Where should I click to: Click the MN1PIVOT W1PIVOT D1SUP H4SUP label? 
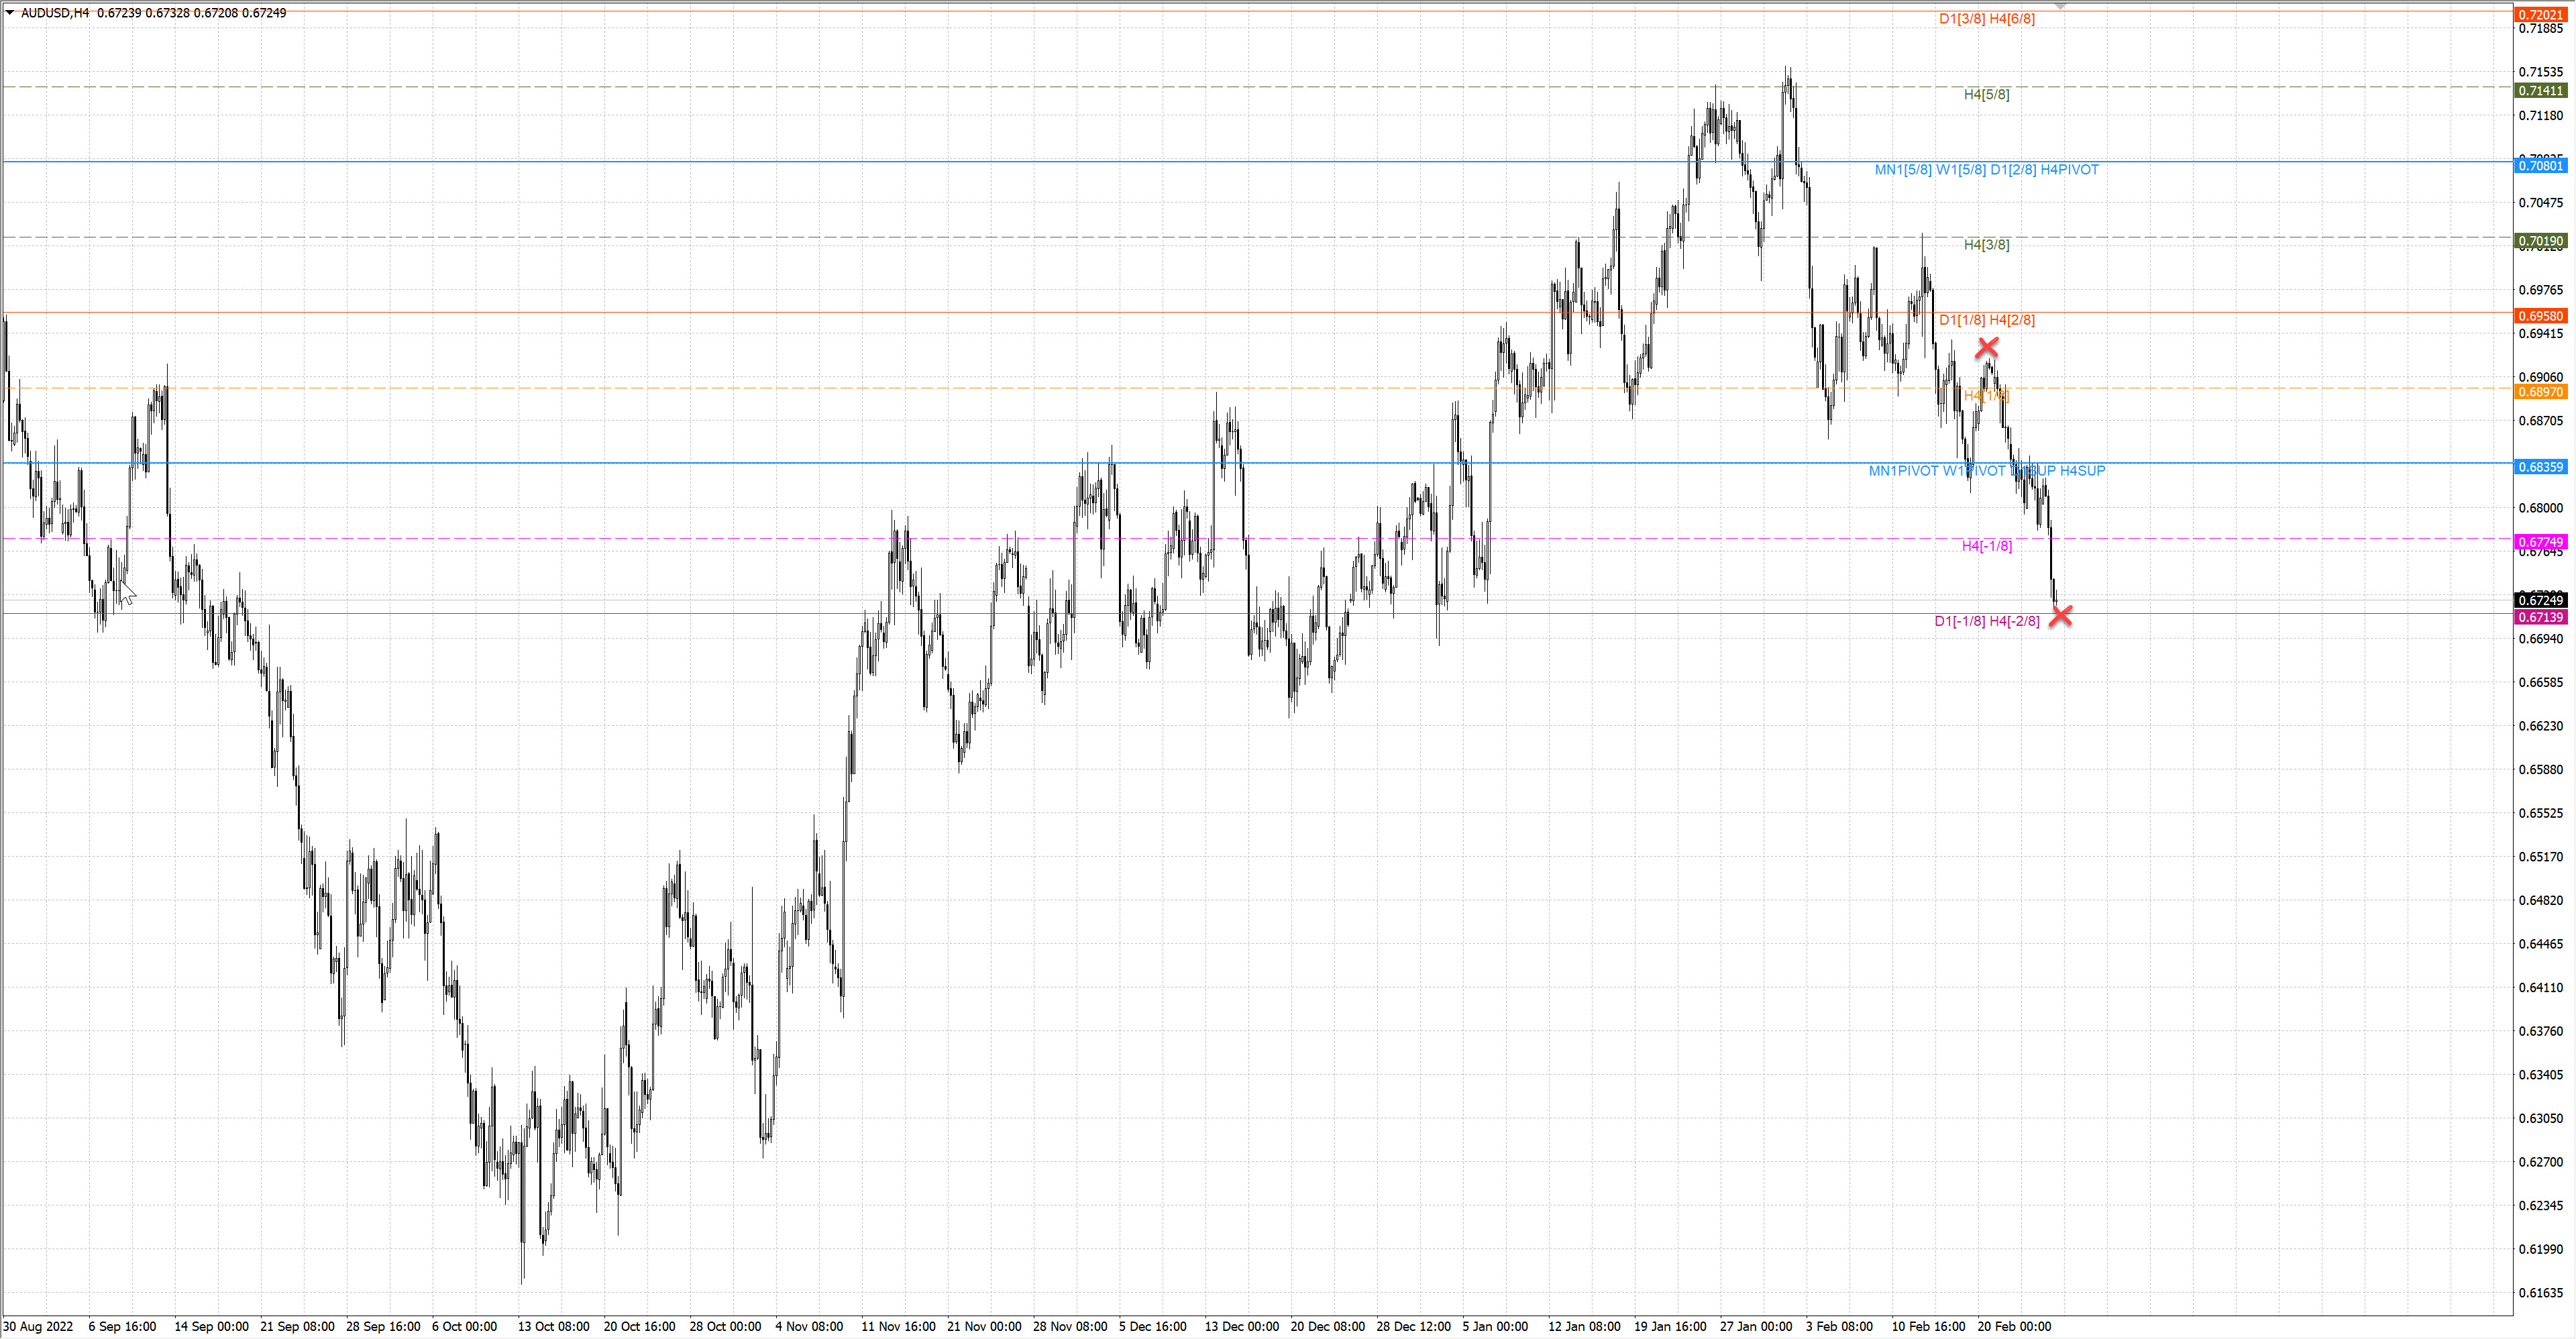click(x=1986, y=471)
